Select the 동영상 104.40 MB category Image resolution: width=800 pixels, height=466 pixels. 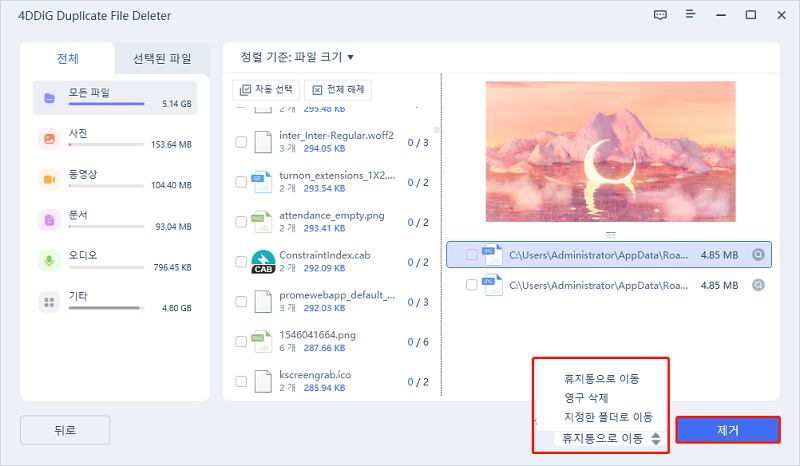[115, 180]
